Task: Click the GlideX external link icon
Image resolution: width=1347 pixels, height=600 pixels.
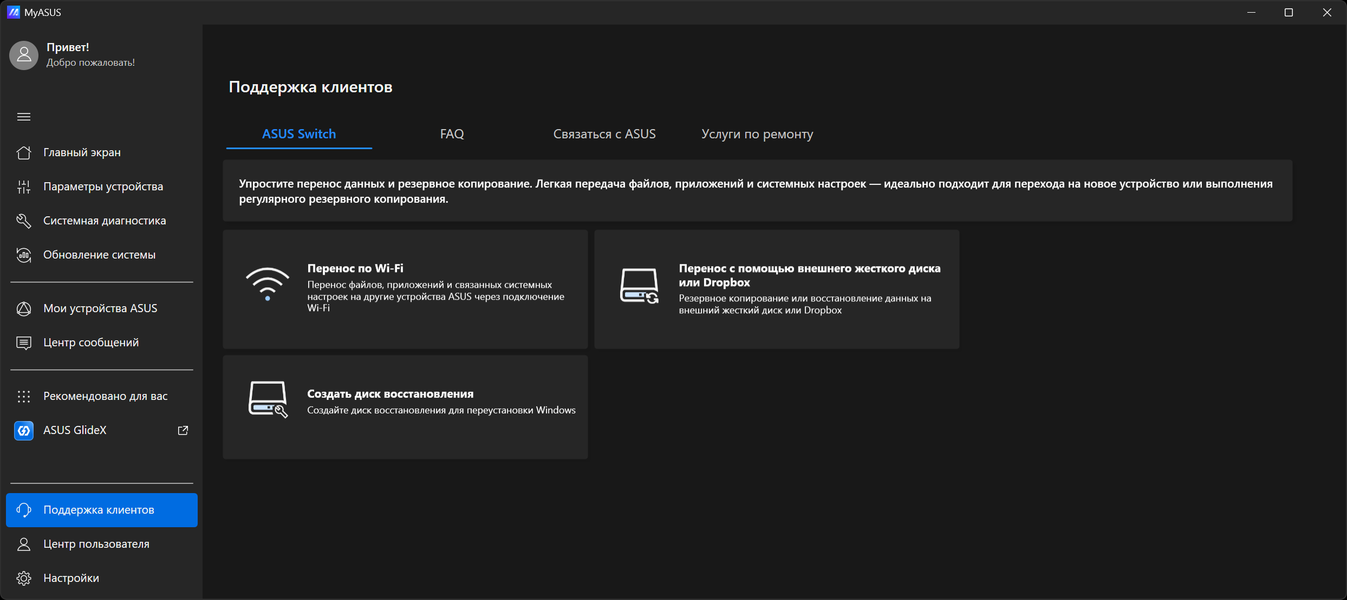Action: [x=183, y=431]
